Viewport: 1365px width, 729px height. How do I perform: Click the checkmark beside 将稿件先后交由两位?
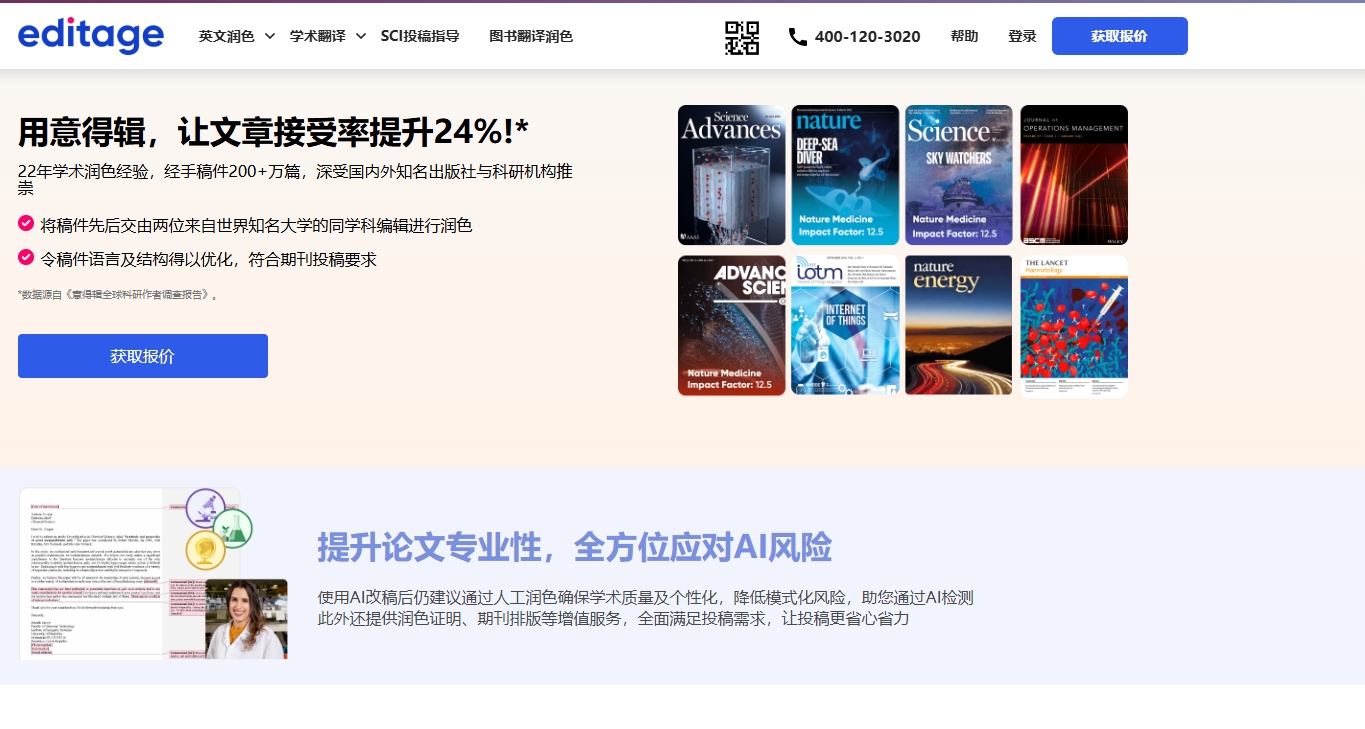26,224
